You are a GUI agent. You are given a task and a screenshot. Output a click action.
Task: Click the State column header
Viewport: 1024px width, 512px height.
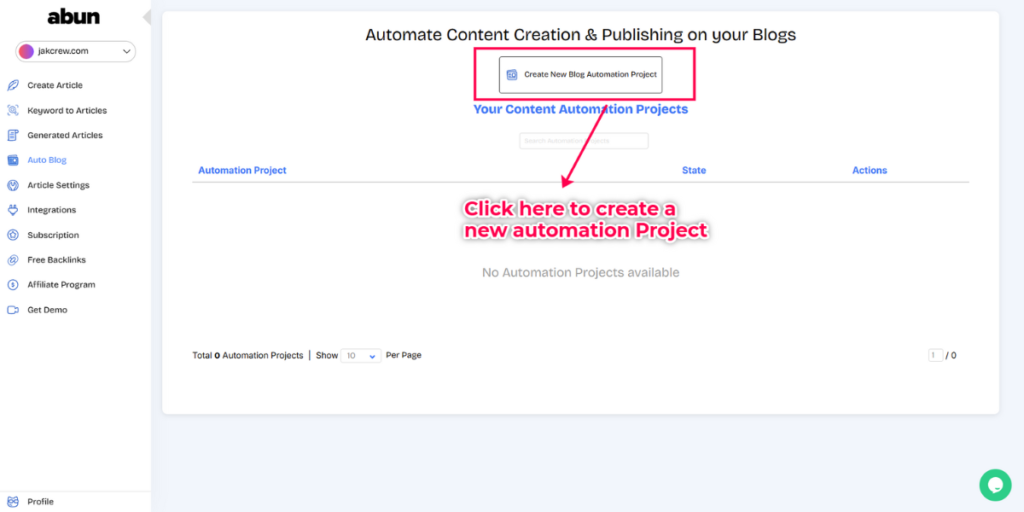point(694,170)
